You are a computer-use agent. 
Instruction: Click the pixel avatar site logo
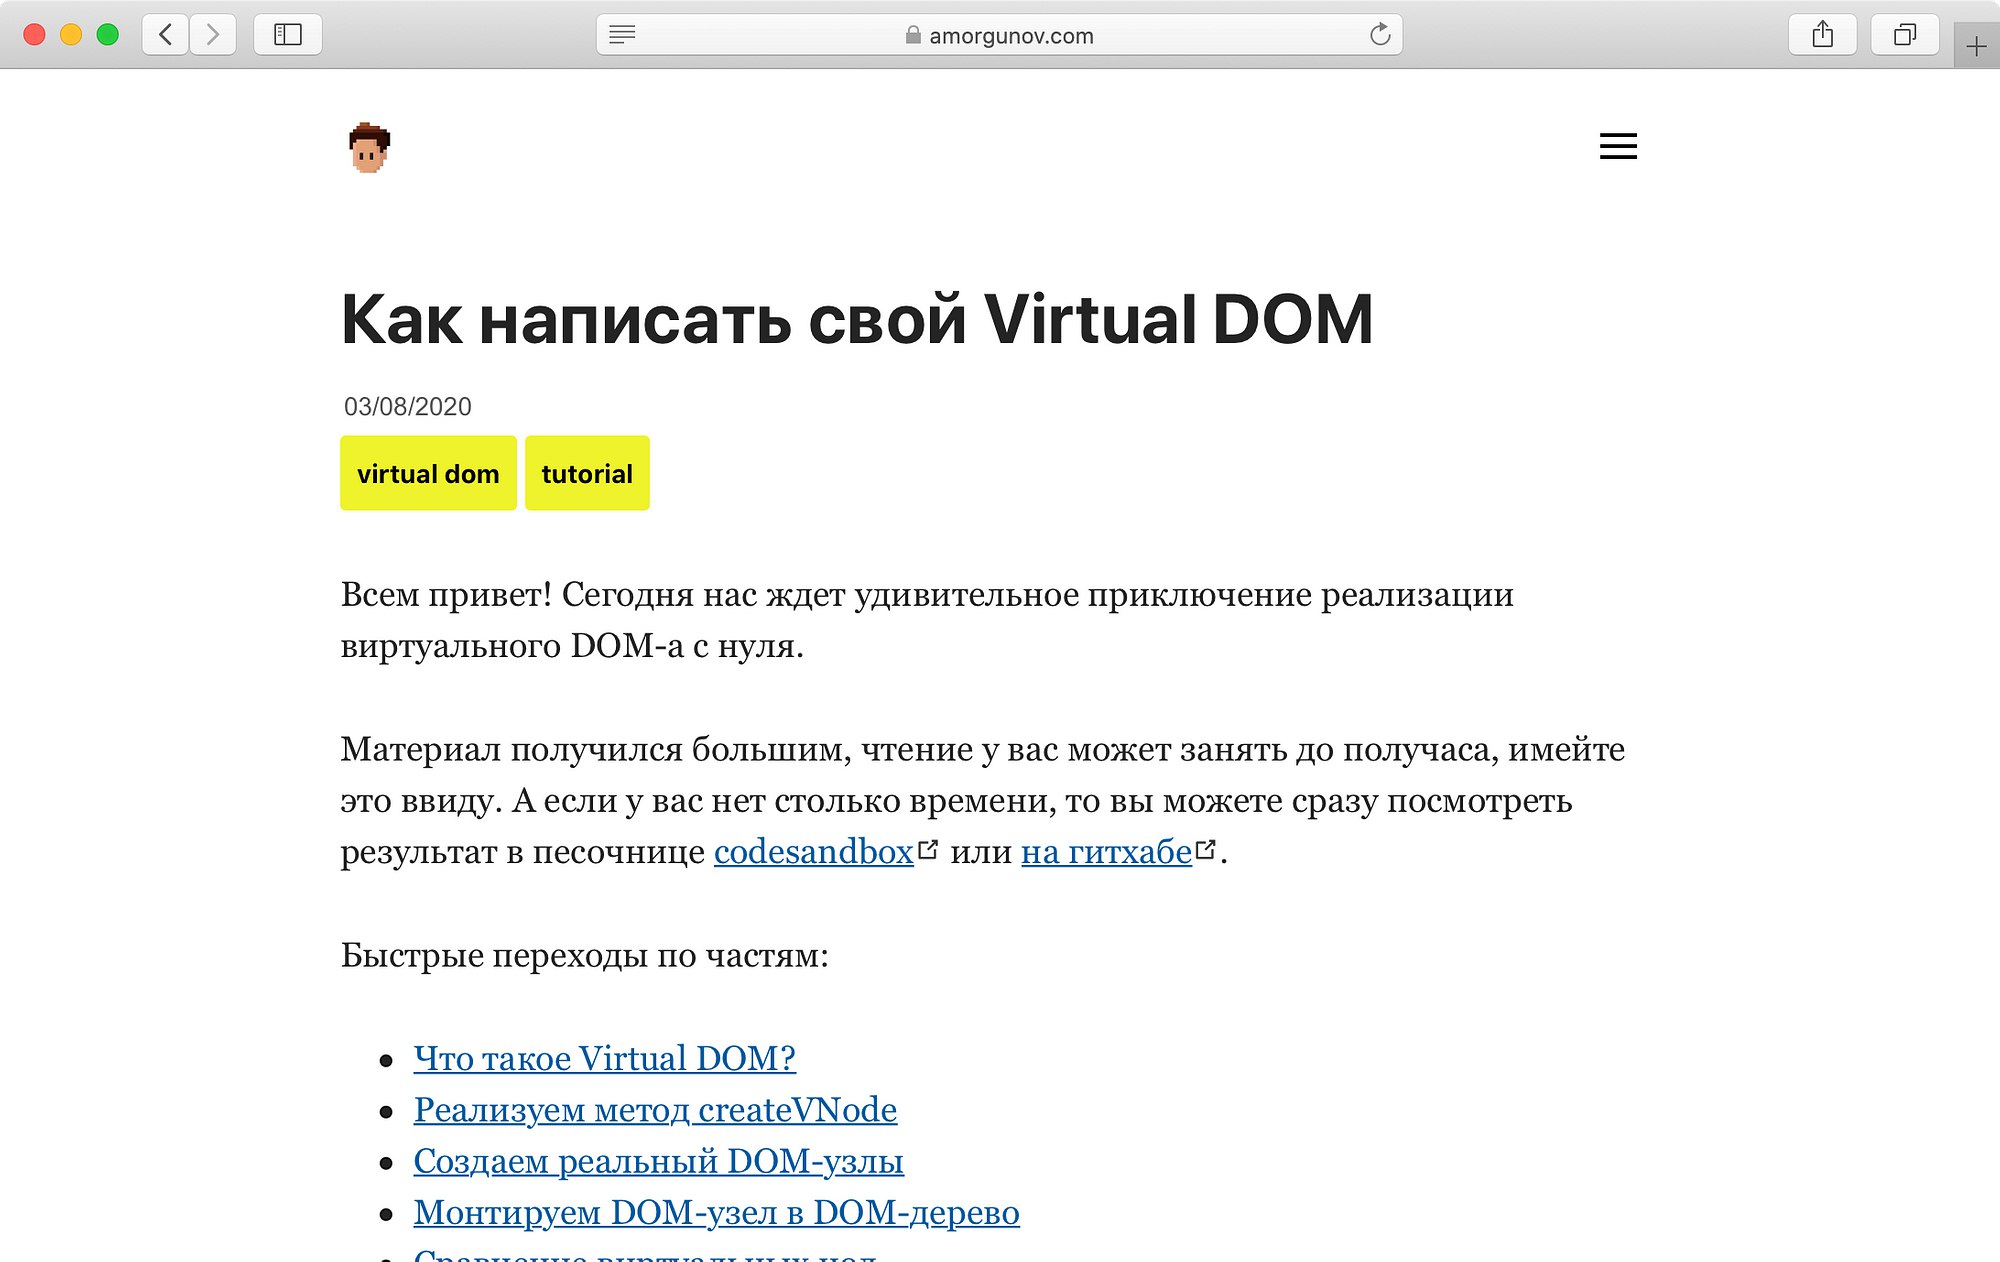369,148
